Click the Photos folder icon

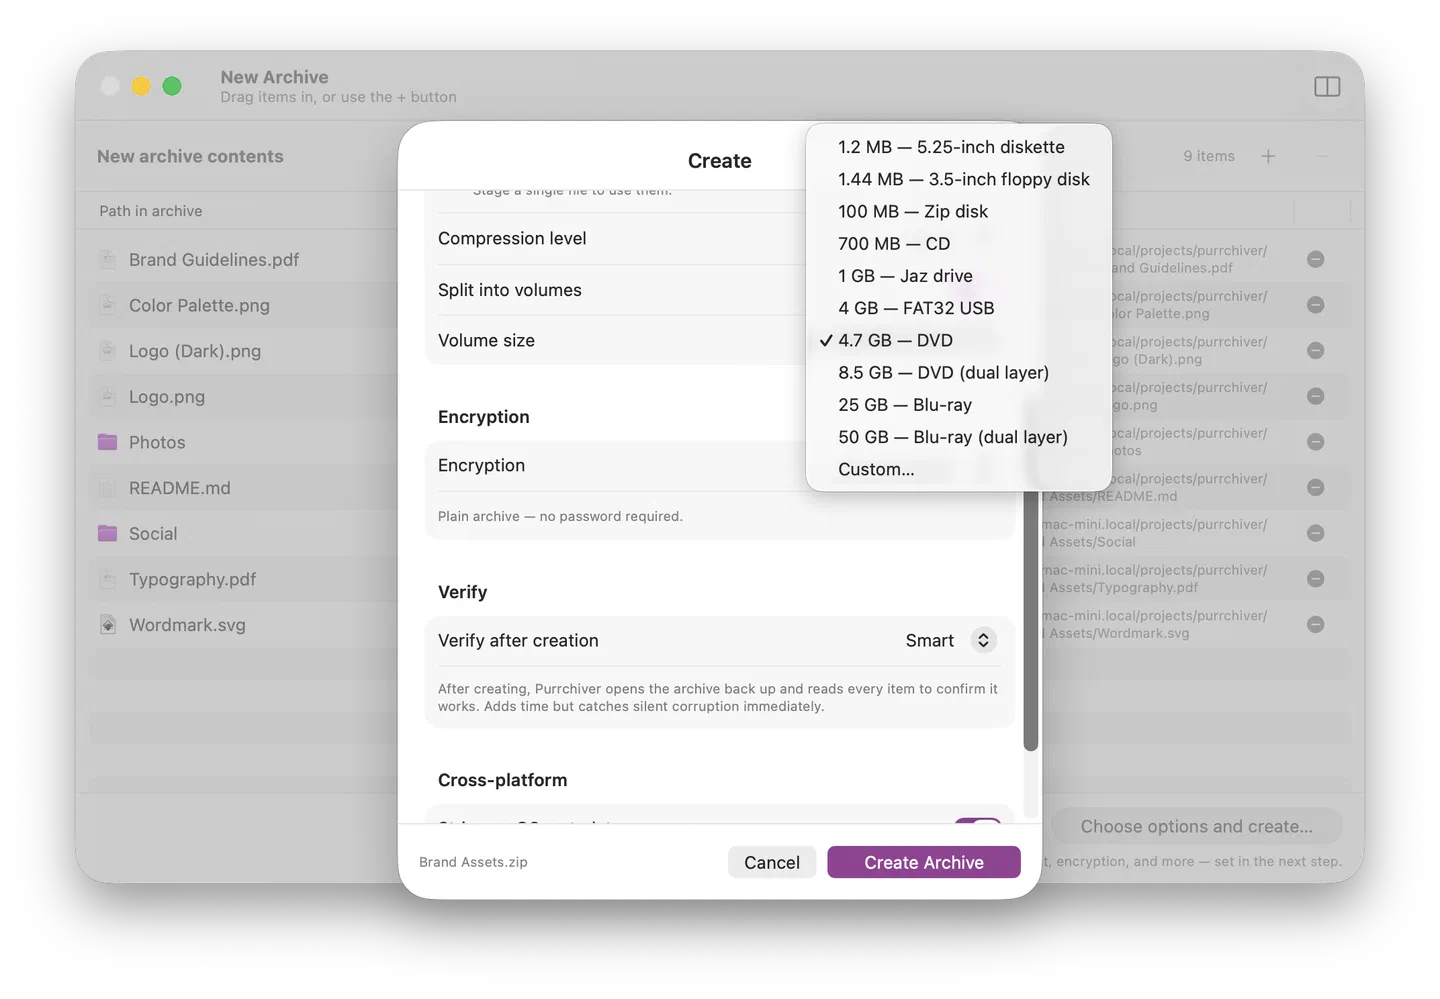pyautogui.click(x=107, y=442)
